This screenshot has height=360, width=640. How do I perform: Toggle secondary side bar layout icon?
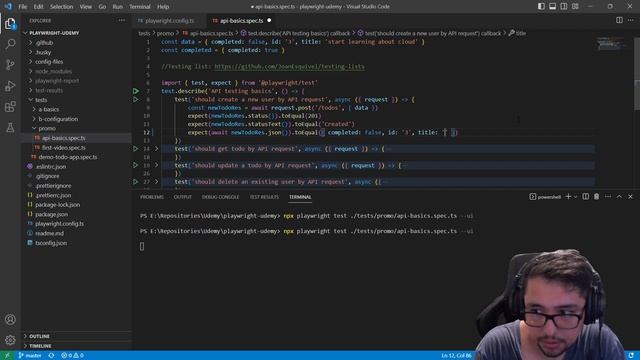click(564, 7)
